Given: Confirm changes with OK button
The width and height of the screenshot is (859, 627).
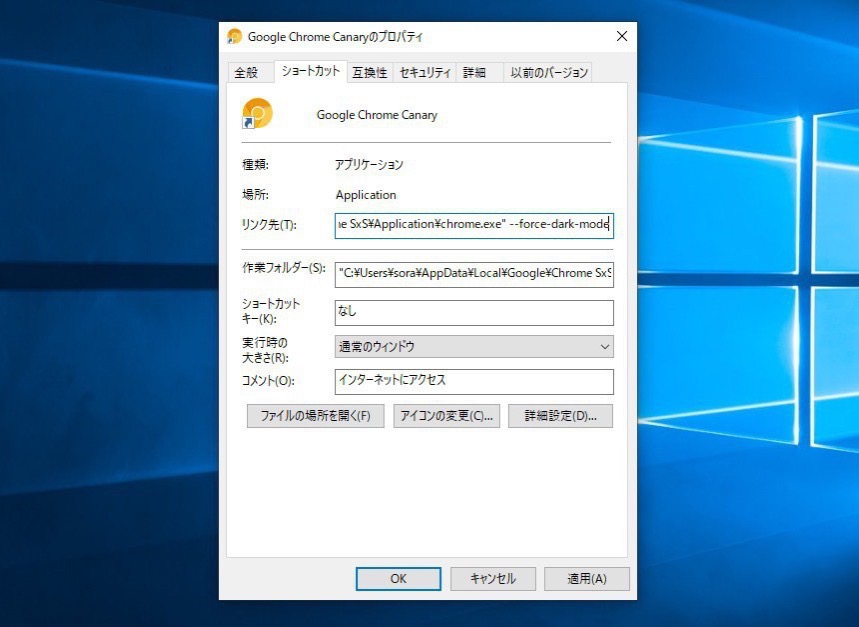Looking at the screenshot, I should click(x=398, y=578).
